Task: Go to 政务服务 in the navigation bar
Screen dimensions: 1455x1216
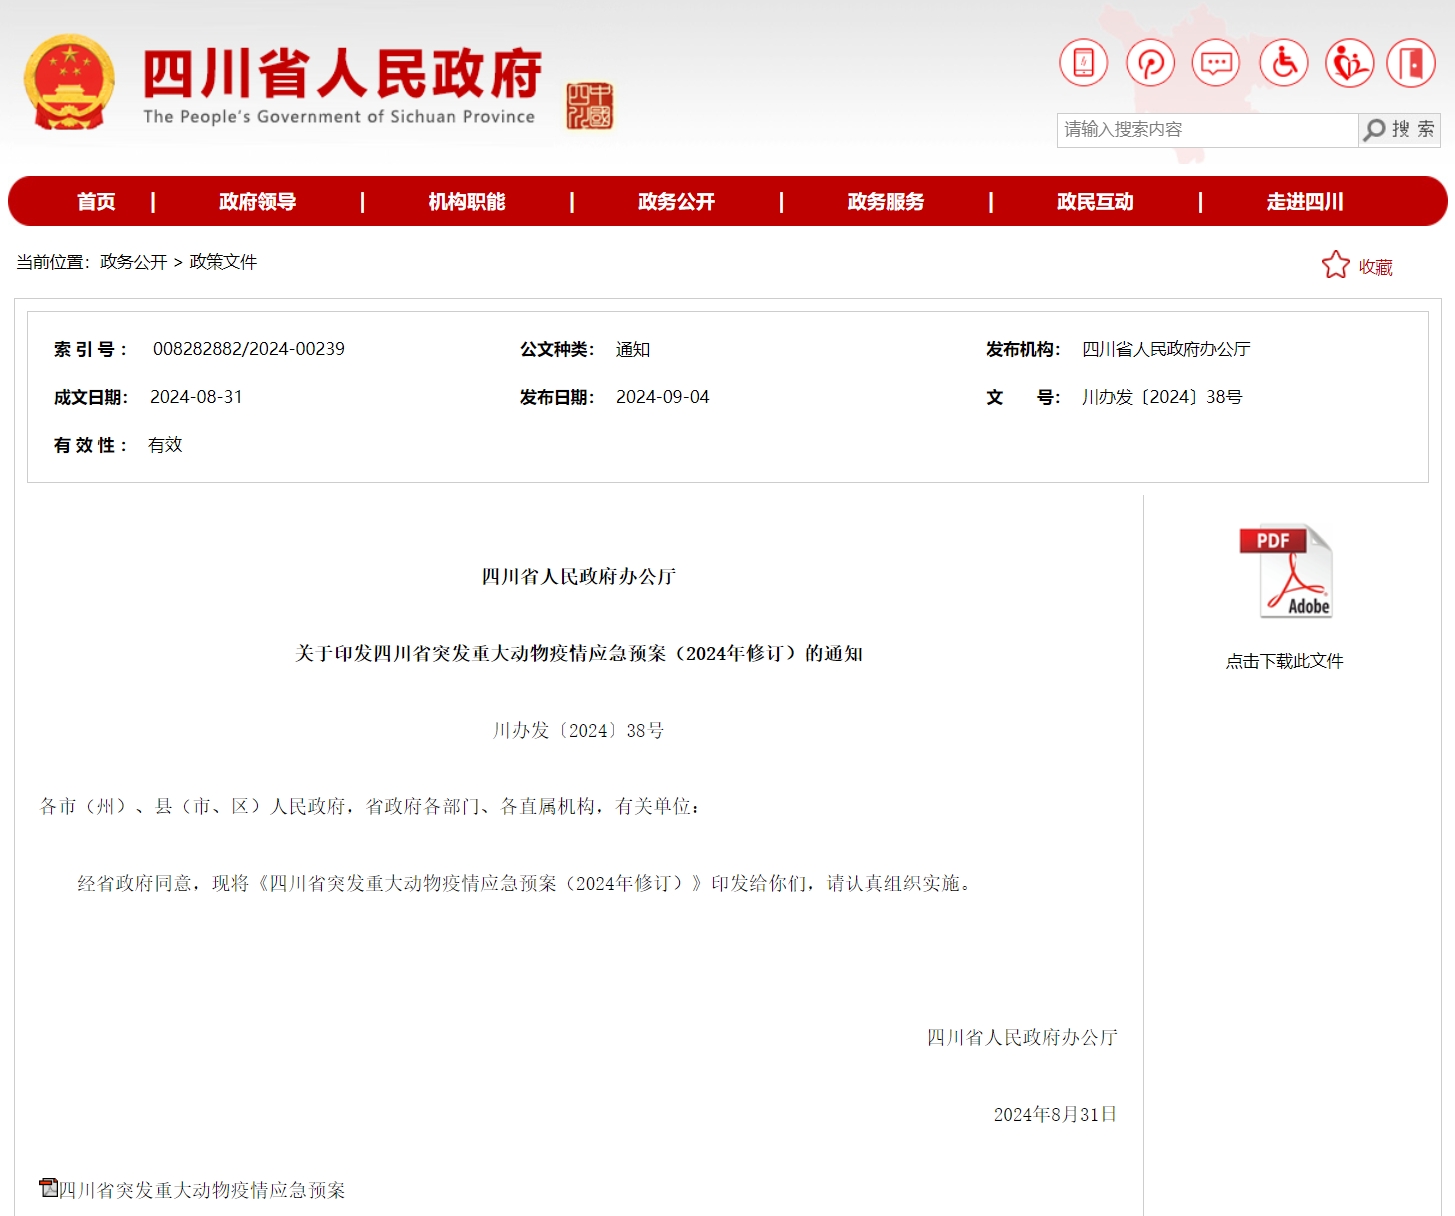Action: pos(885,202)
